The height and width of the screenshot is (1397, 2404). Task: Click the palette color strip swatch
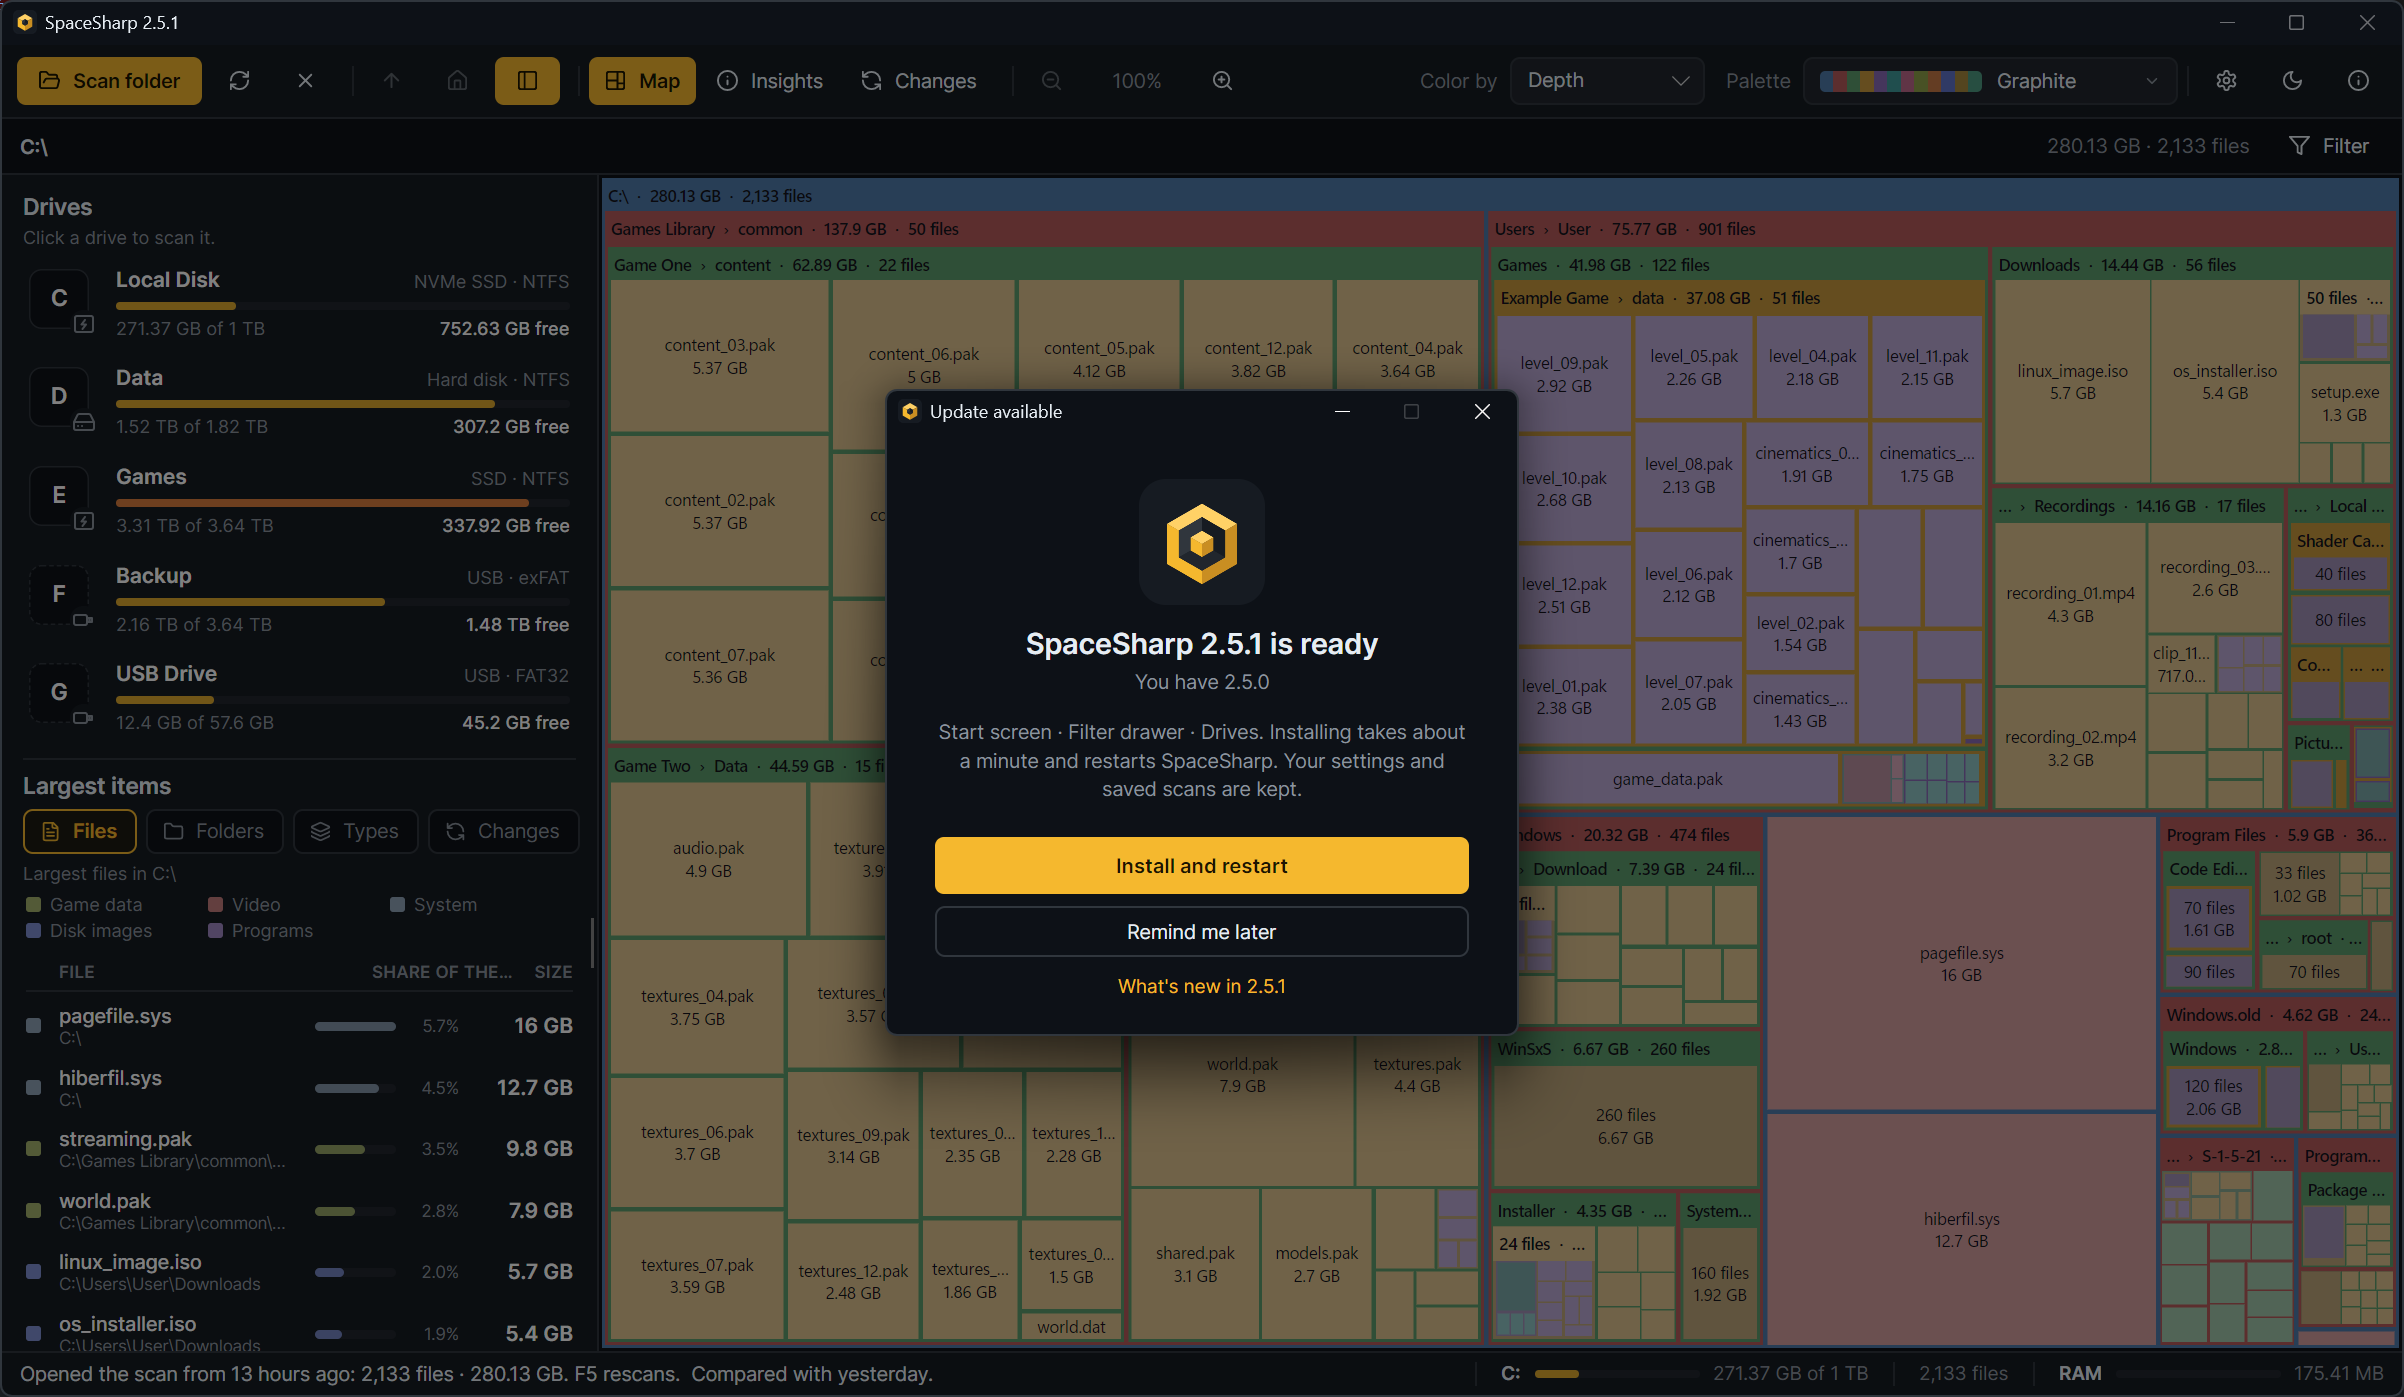pos(1900,81)
